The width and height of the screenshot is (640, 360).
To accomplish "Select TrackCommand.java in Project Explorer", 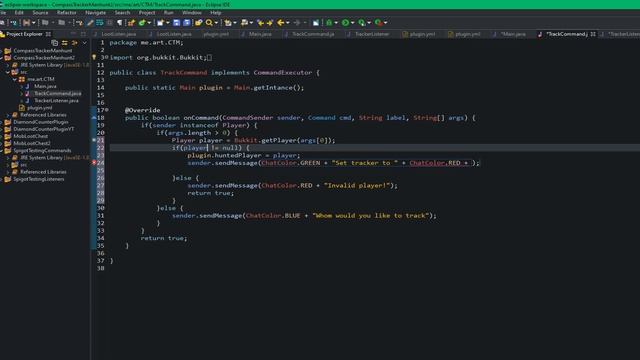I will [x=57, y=93].
